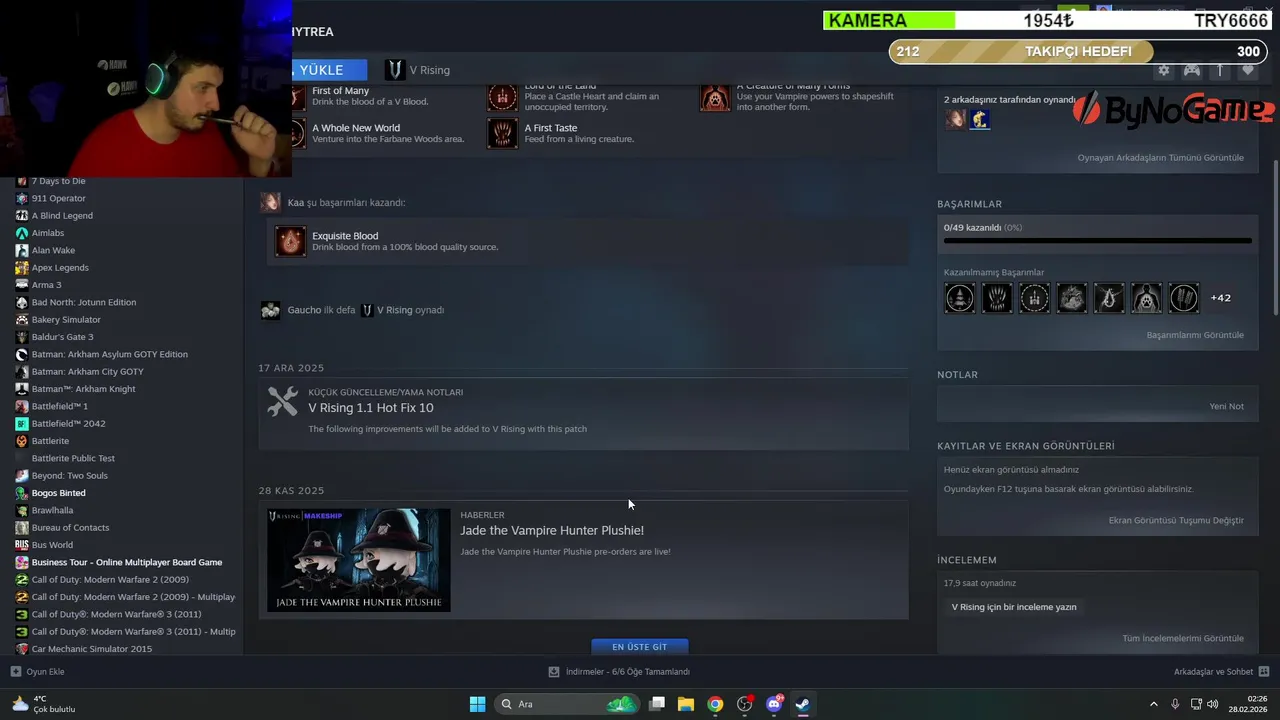Image resolution: width=1280 pixels, height=720 pixels.
Task: Select Bakery Simulator in library
Action: [x=66, y=320]
